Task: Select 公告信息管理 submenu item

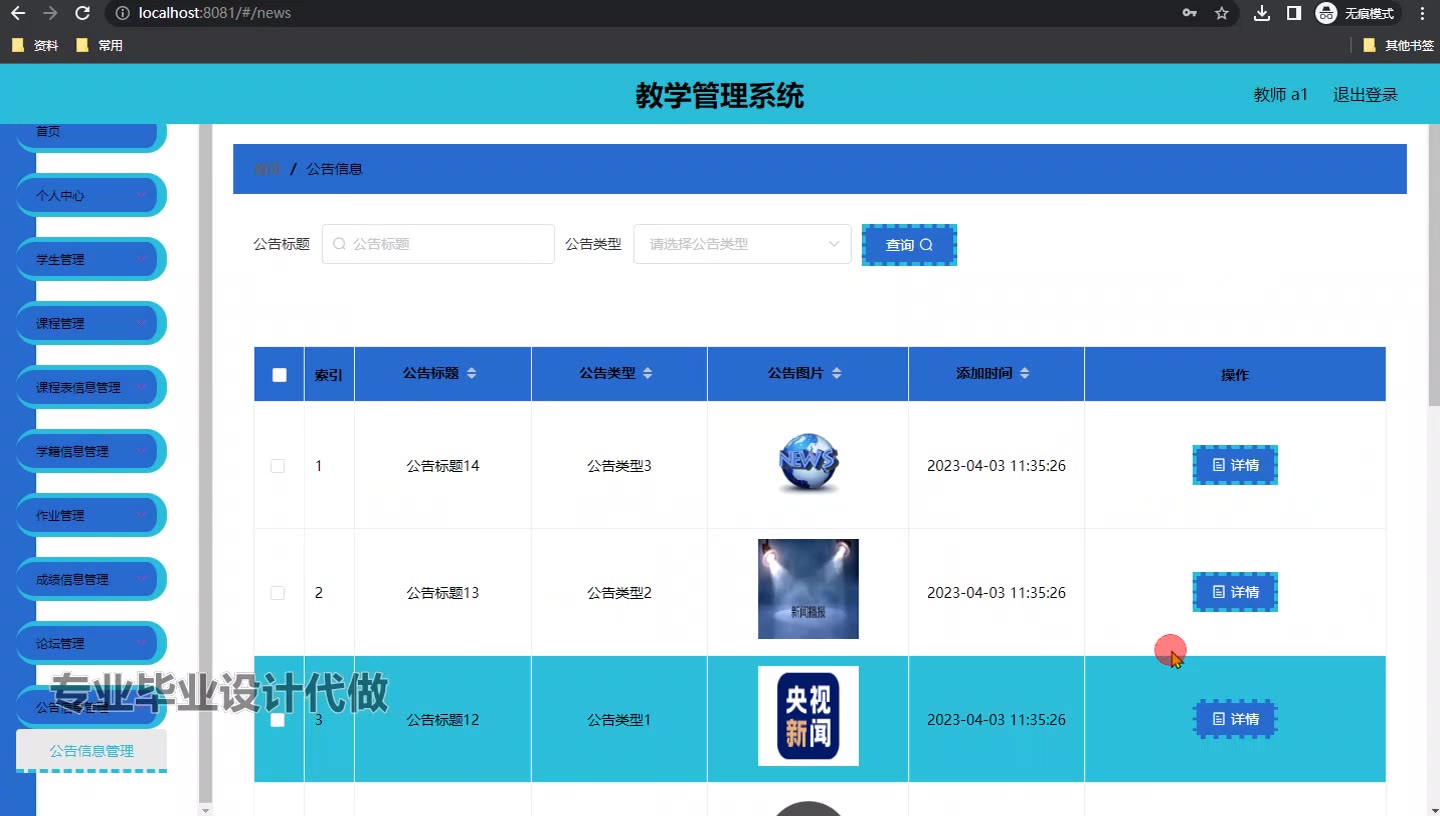Action: point(91,751)
